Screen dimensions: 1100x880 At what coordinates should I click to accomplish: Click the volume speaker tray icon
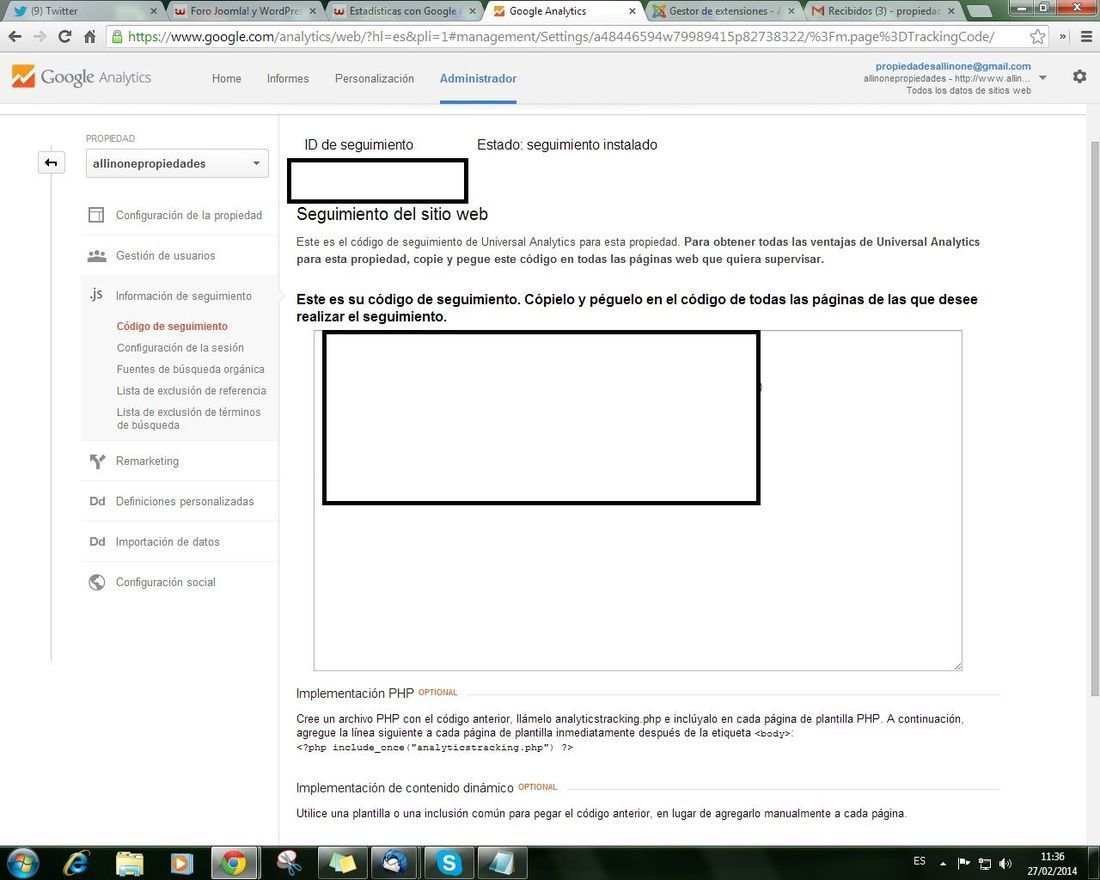pyautogui.click(x=1005, y=863)
